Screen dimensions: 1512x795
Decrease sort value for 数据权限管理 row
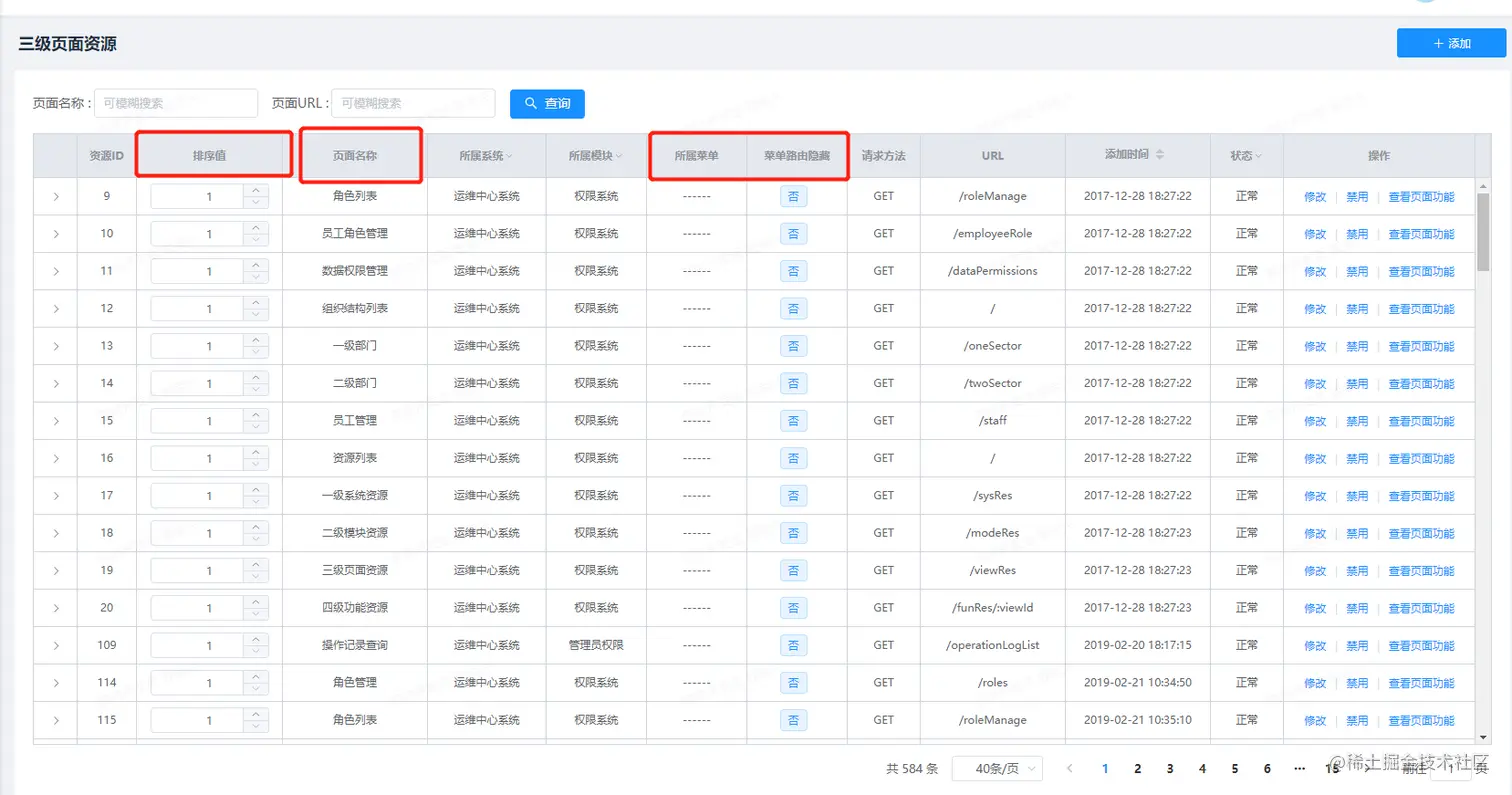click(x=257, y=277)
